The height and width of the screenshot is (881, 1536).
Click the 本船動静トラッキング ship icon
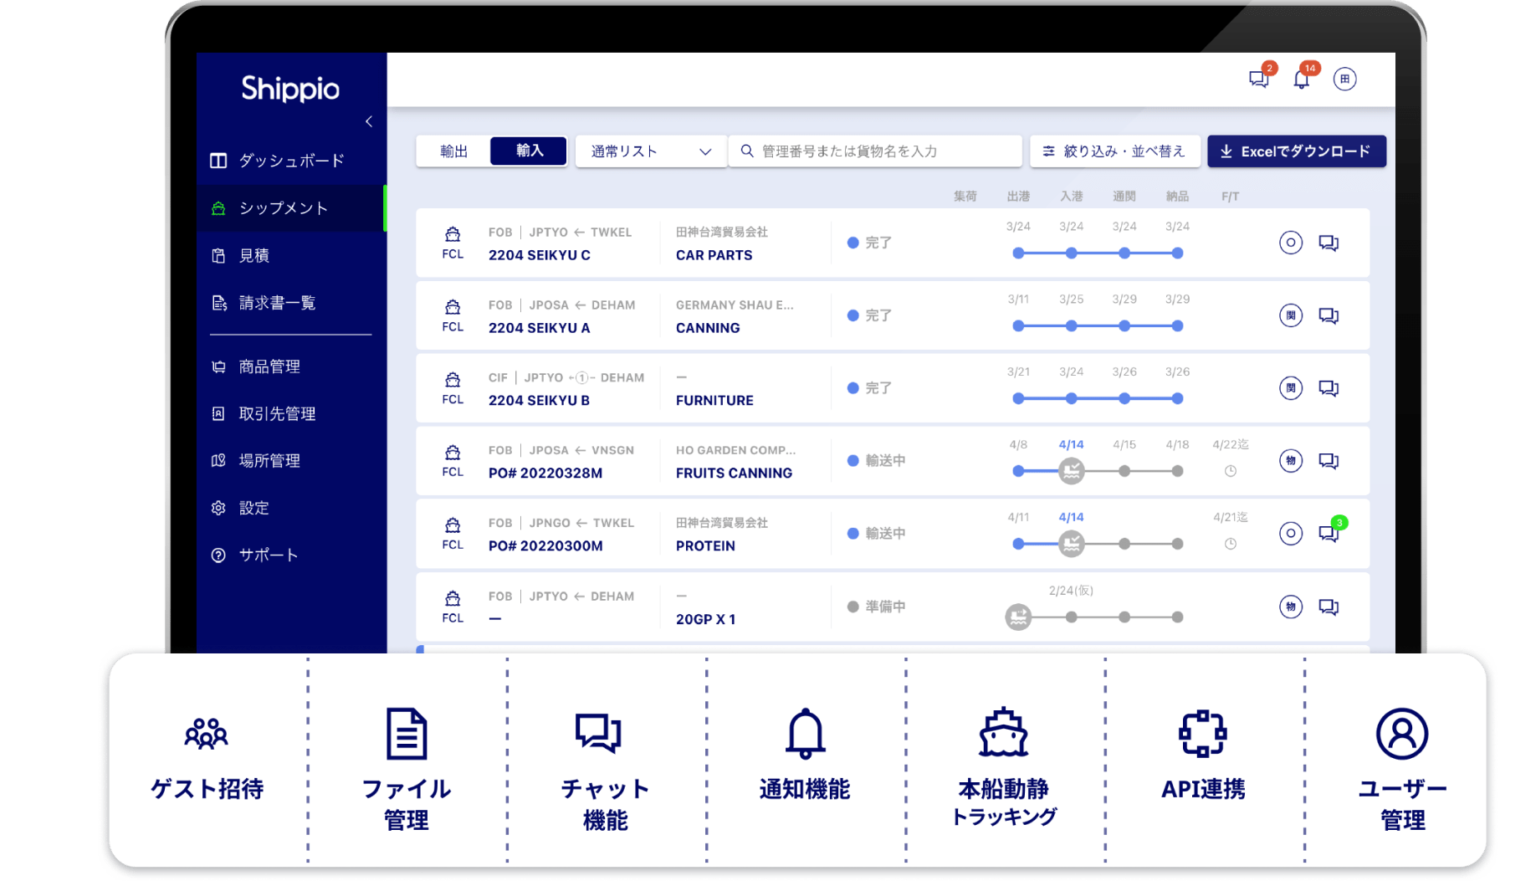coord(1002,733)
